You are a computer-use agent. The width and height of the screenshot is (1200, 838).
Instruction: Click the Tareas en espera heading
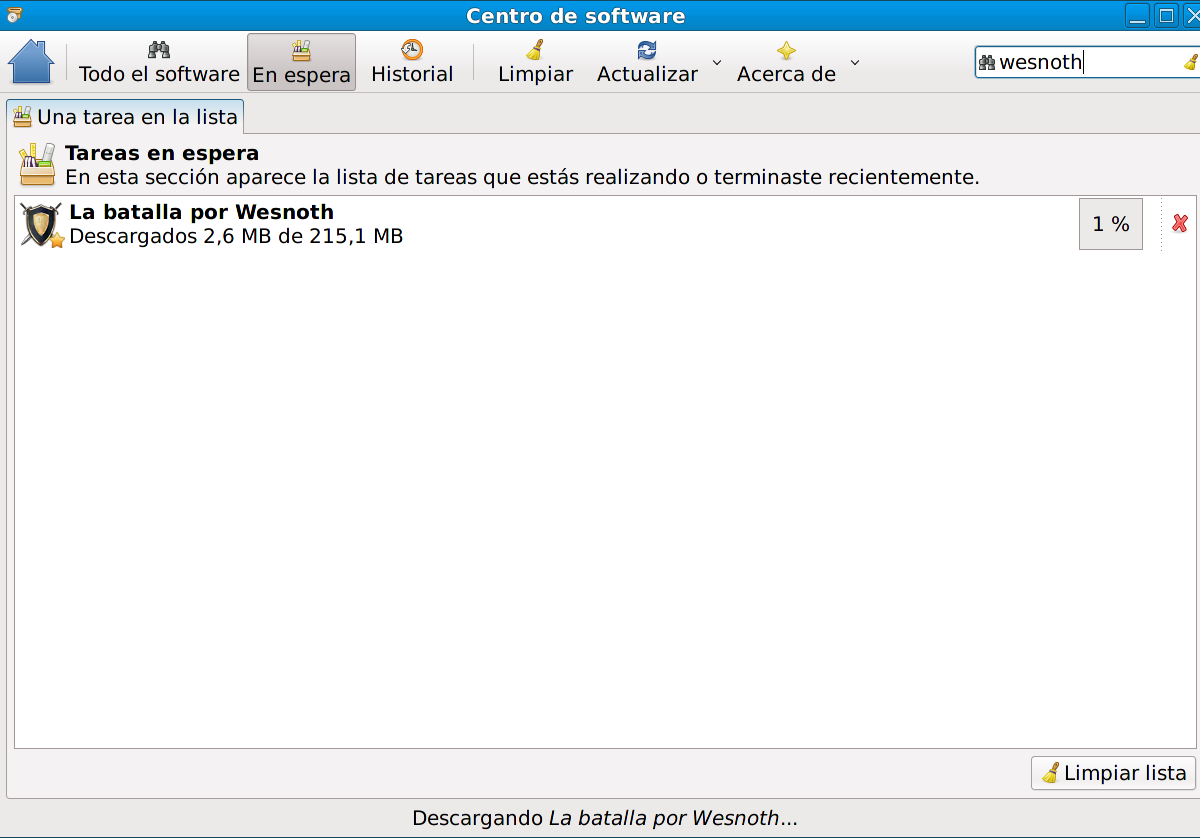point(162,153)
